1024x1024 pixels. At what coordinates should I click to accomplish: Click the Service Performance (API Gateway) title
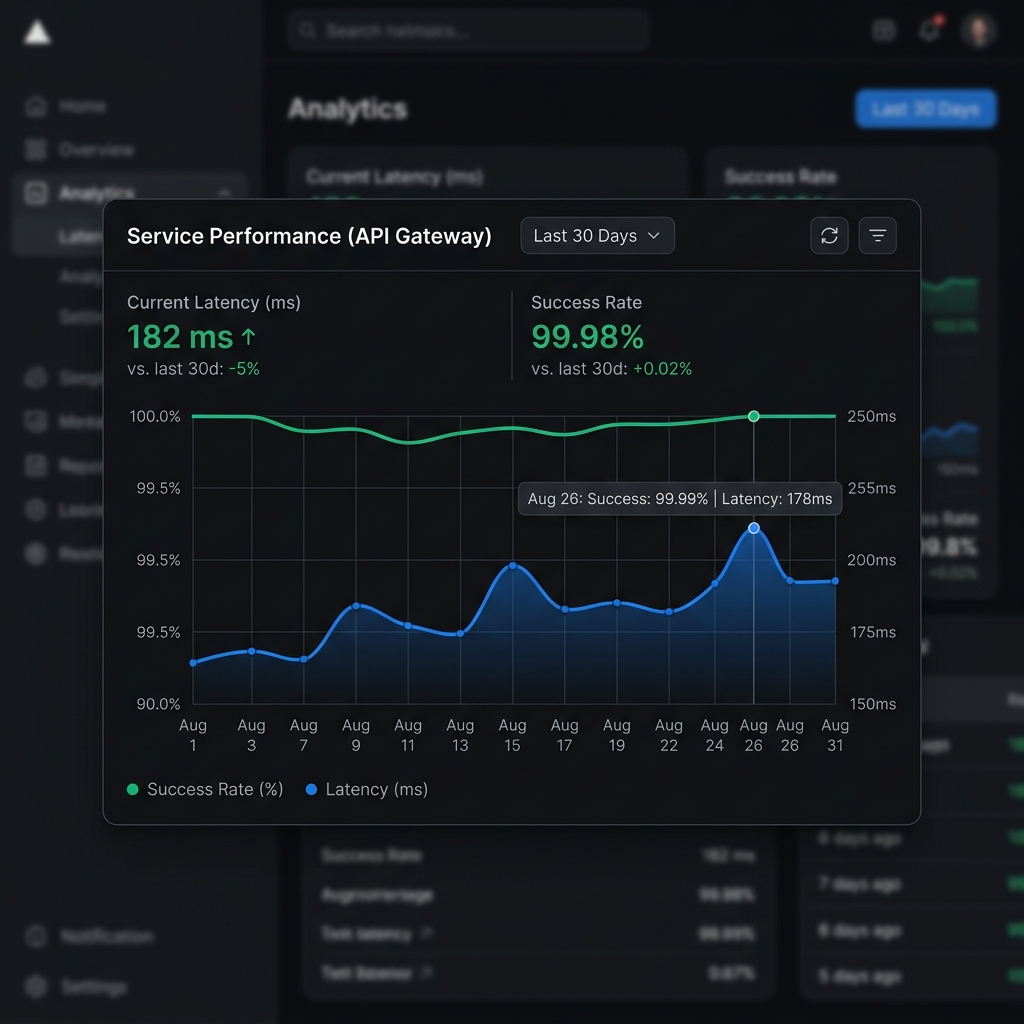[x=309, y=236]
